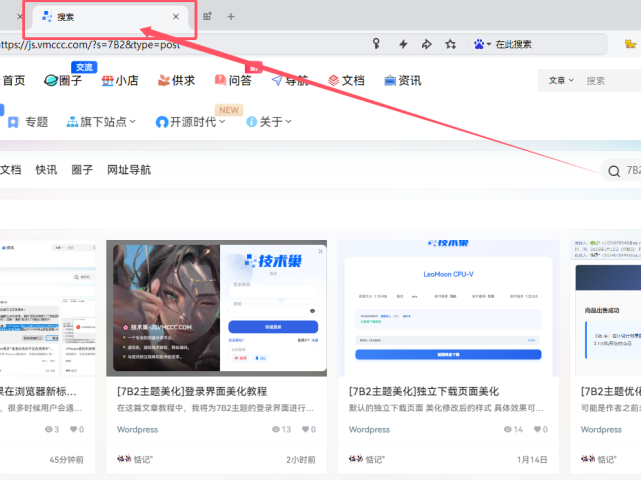
Task: Click the 2小时前 timestamp text
Action: click(x=301, y=460)
